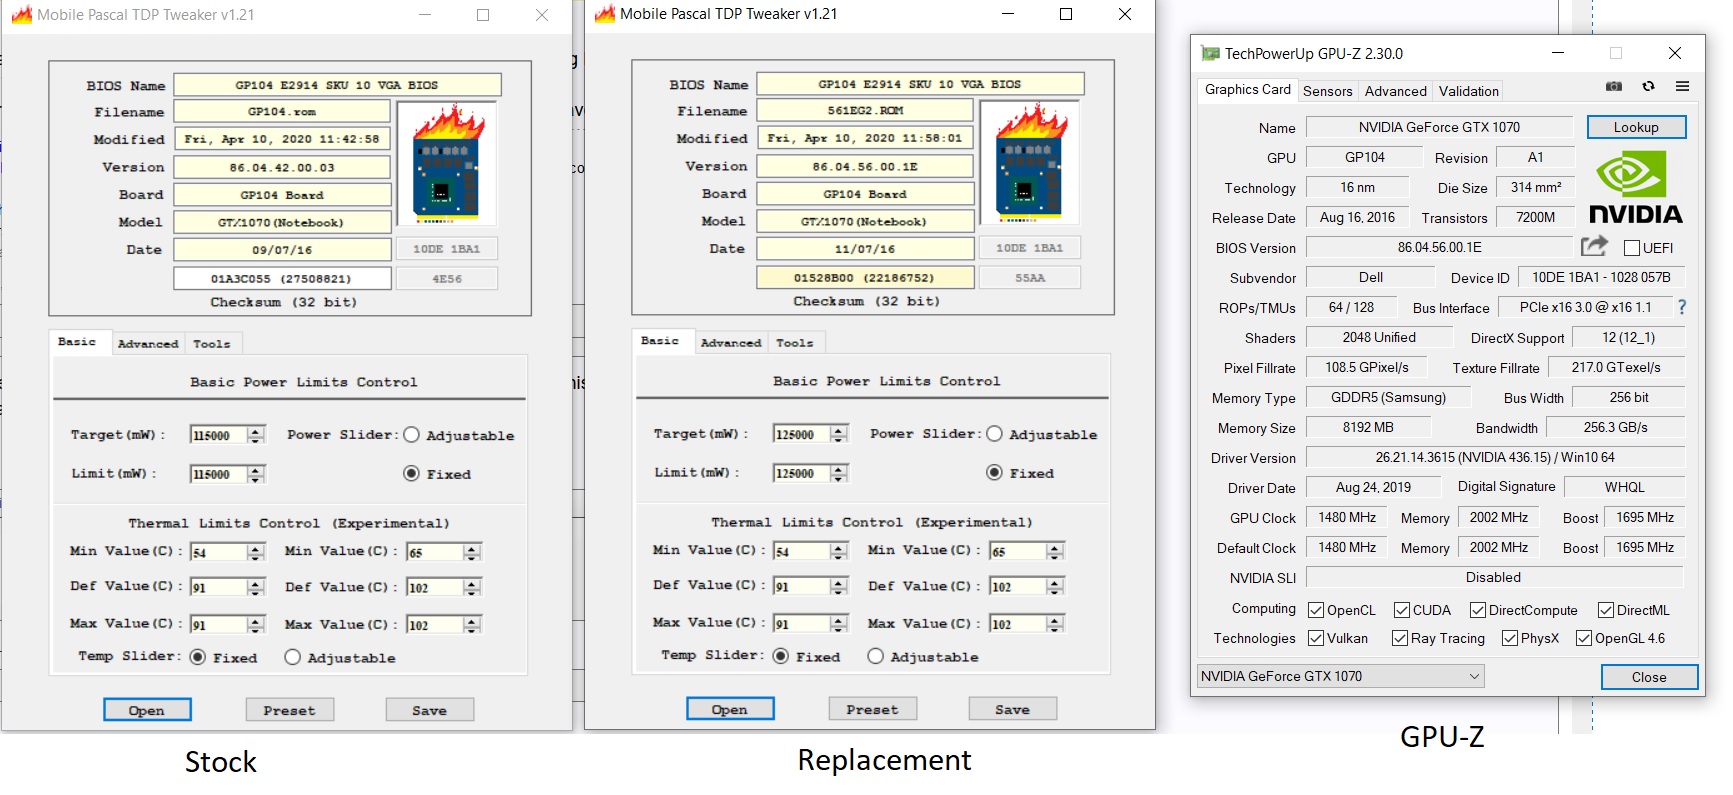Click Version 86.04.42.00.03 field in Stock window

(x=282, y=167)
